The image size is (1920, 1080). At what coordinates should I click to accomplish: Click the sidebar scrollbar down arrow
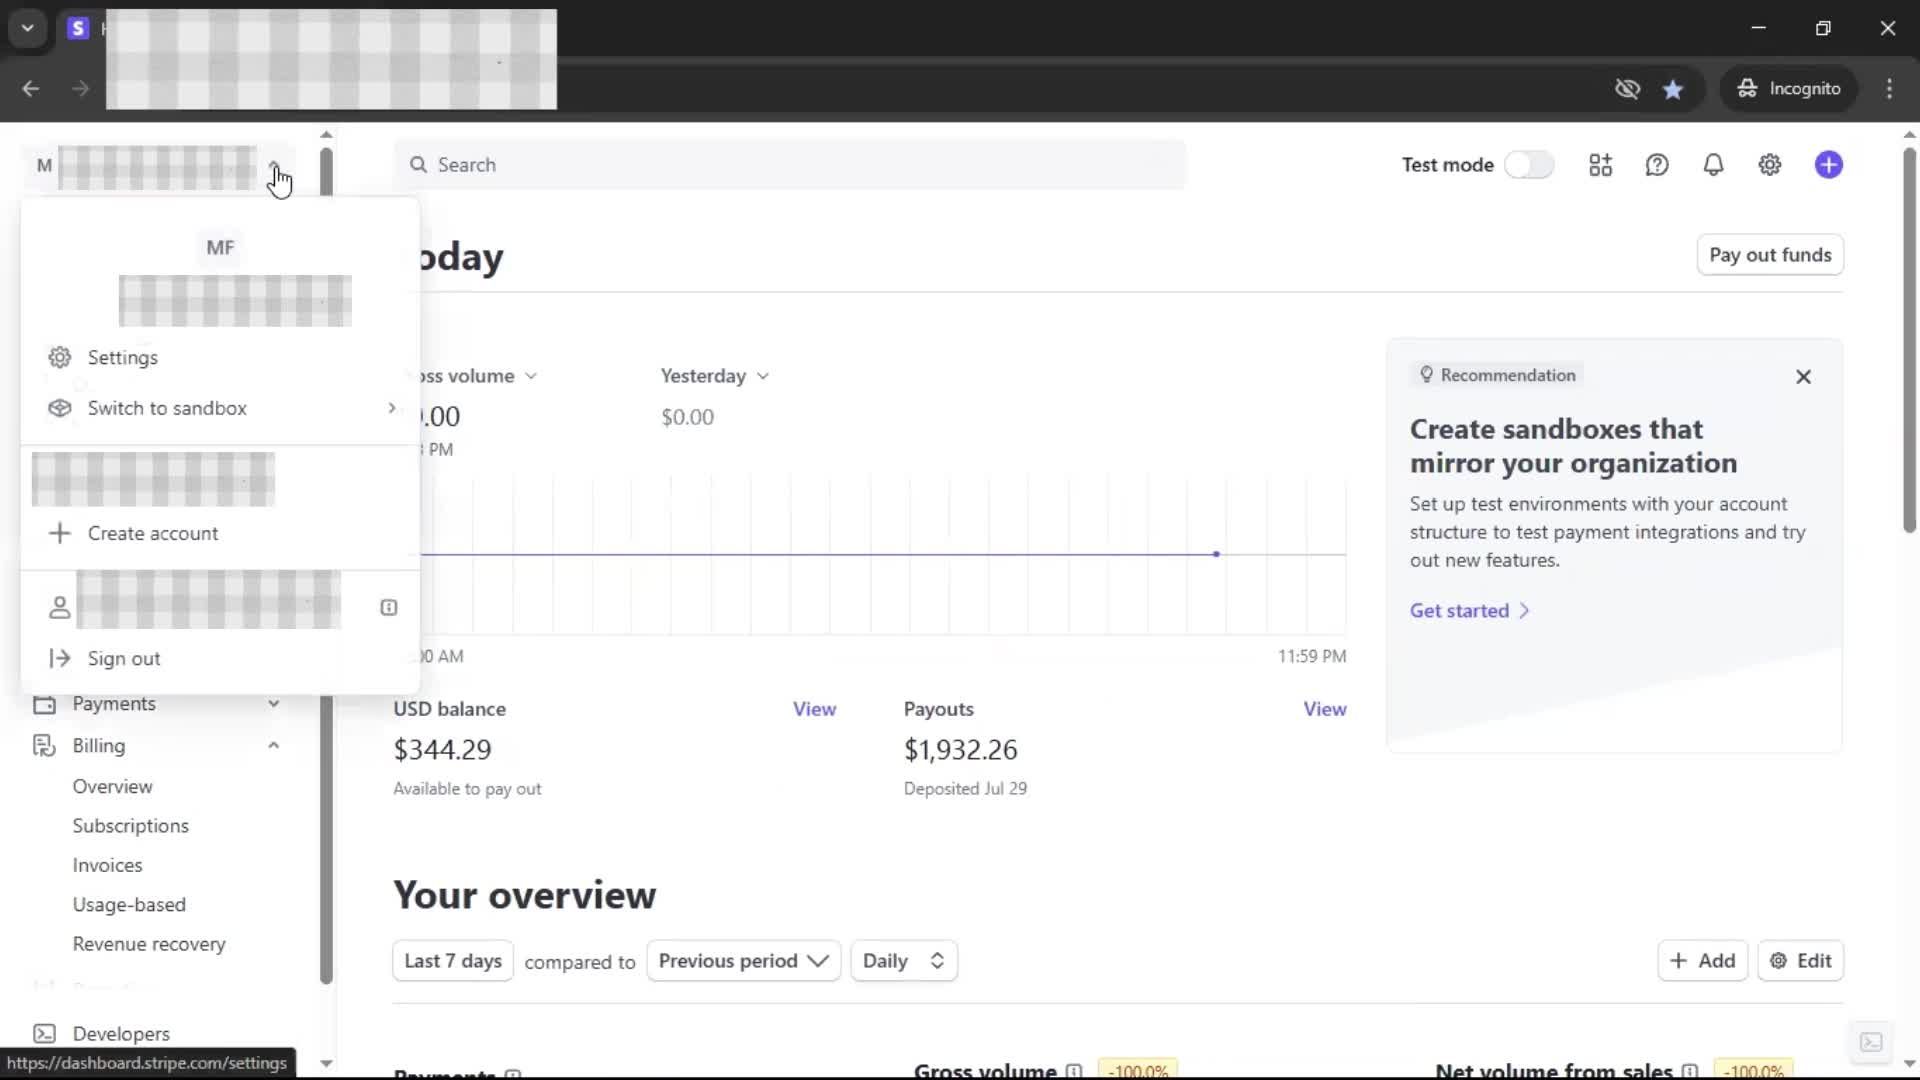pos(326,1064)
